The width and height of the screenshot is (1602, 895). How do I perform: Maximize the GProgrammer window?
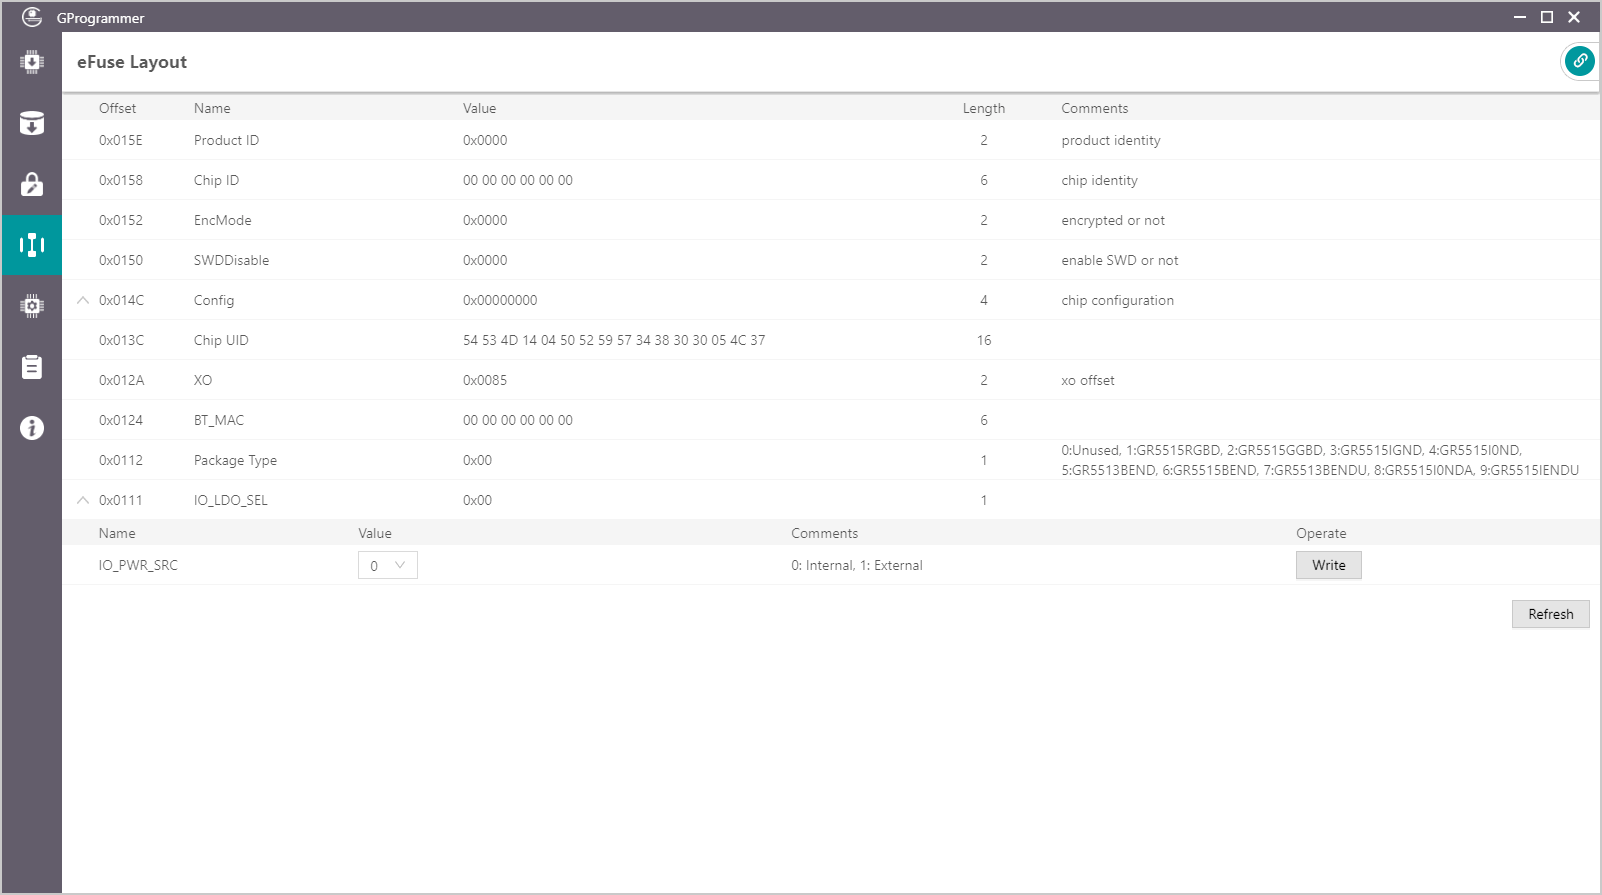(x=1546, y=17)
